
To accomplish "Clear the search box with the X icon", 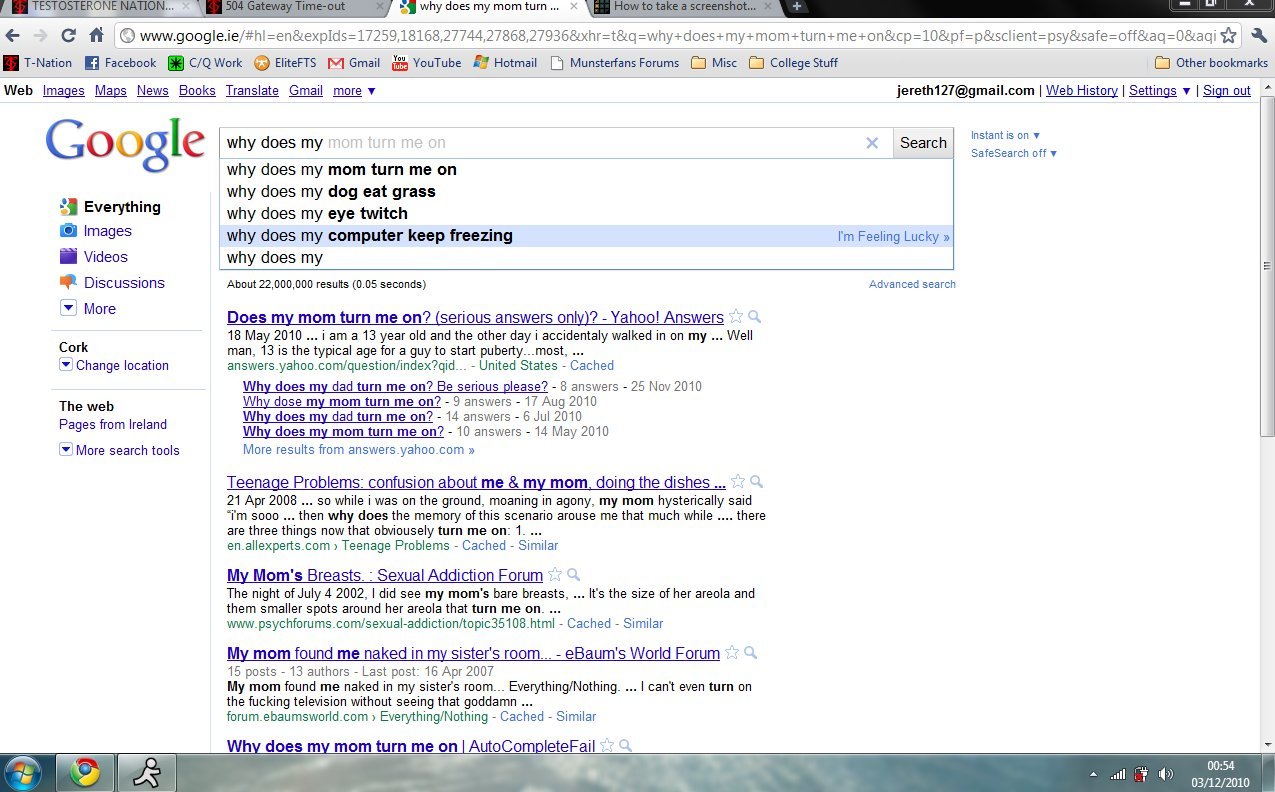I will (x=872, y=143).
